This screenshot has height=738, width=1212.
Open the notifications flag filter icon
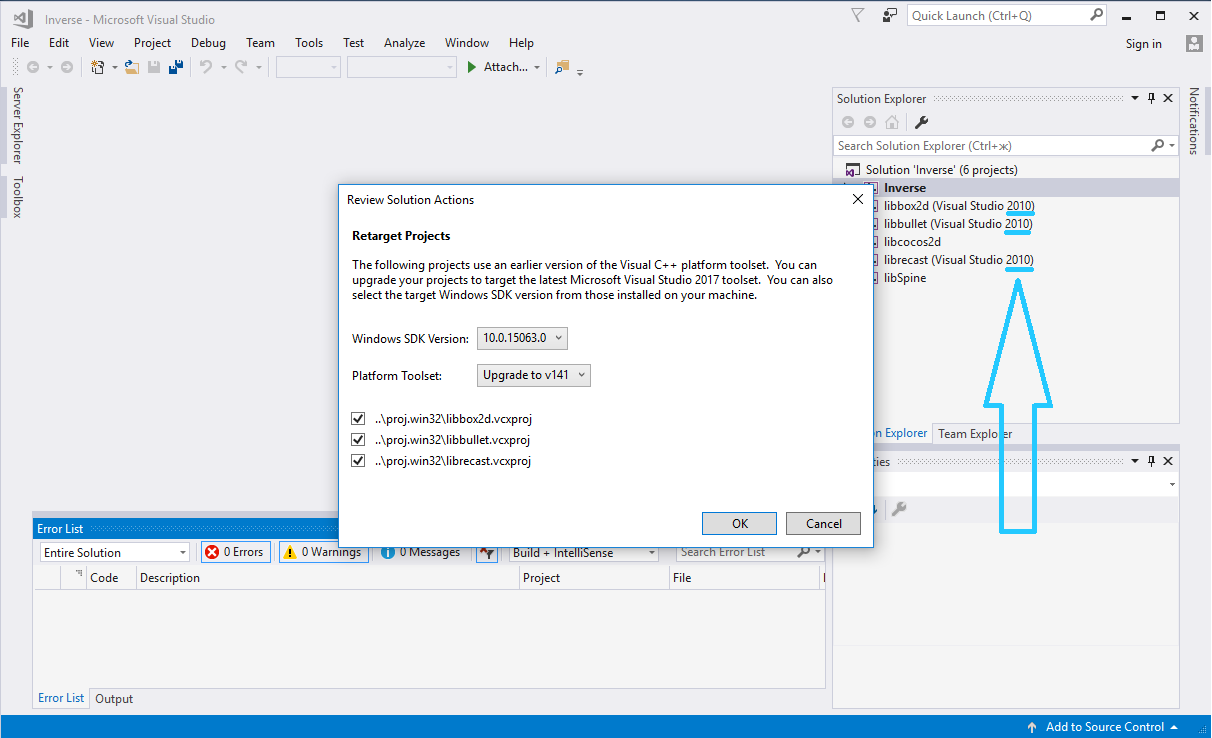pos(857,15)
